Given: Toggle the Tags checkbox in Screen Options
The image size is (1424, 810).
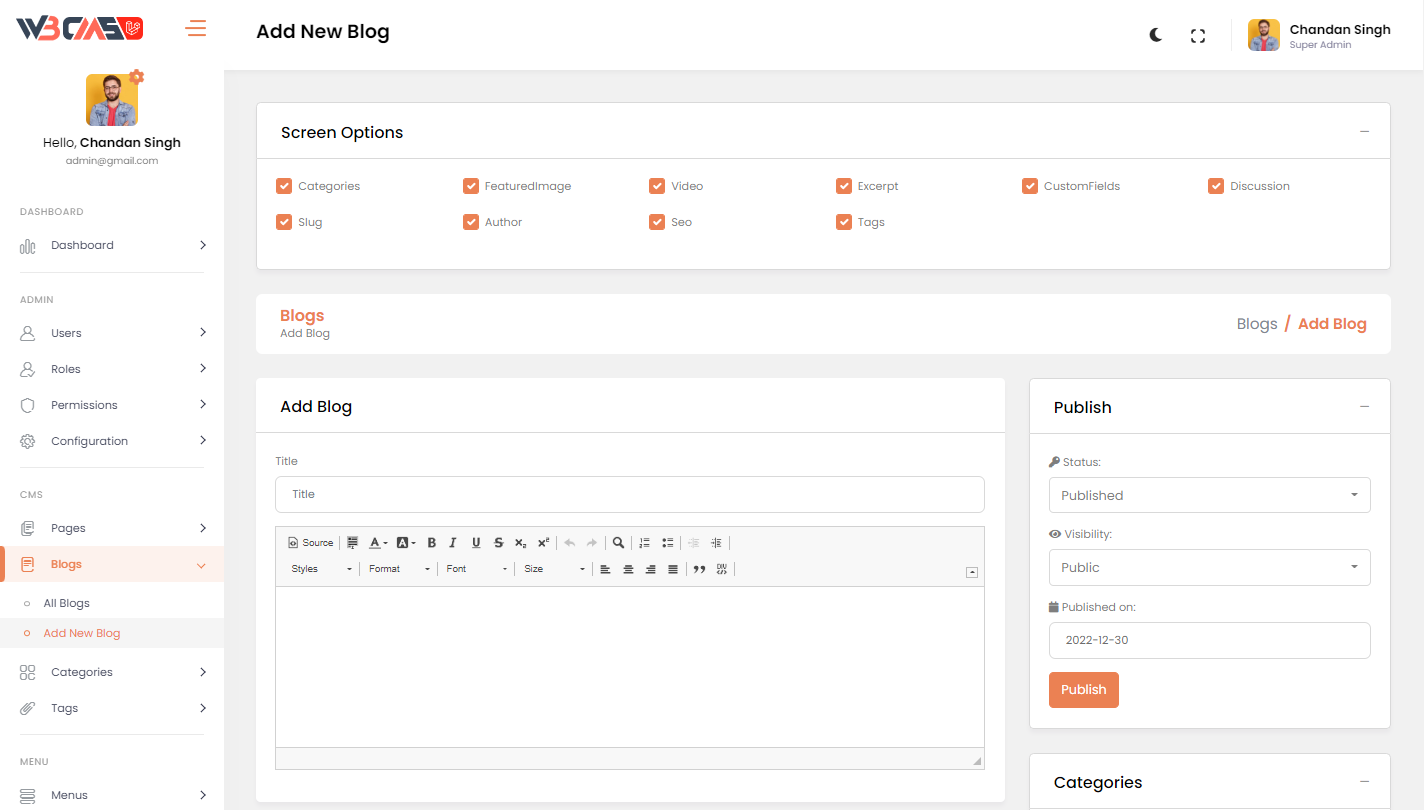Looking at the screenshot, I should (x=844, y=222).
